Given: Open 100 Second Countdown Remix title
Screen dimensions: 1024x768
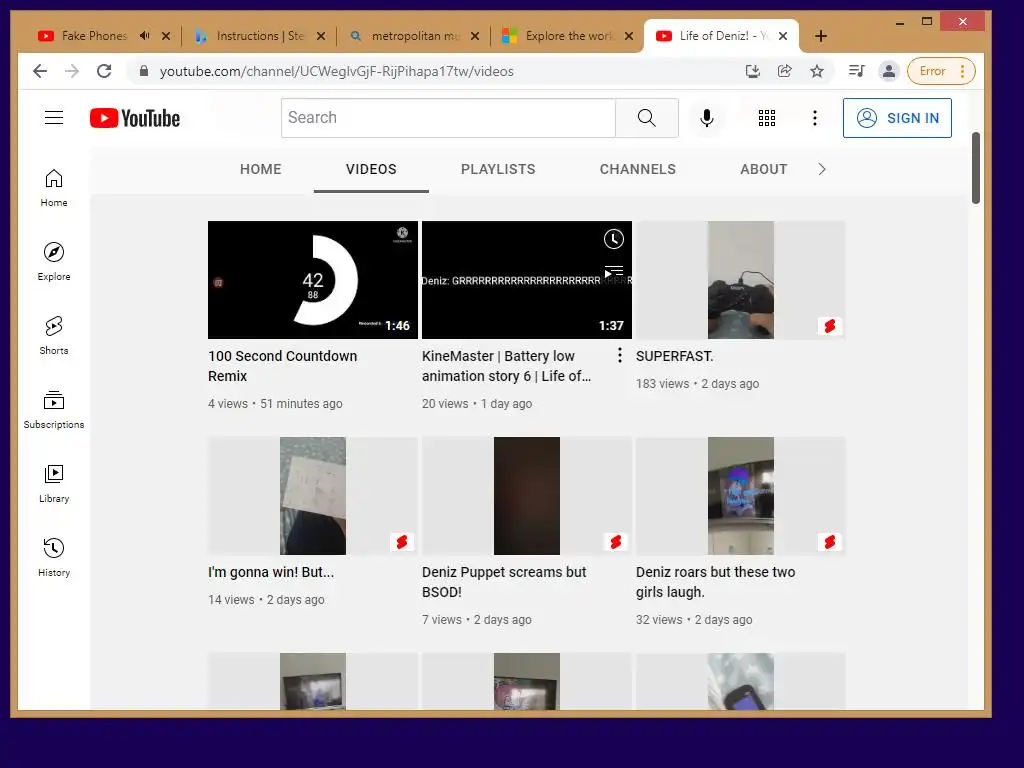Looking at the screenshot, I should click(283, 366).
